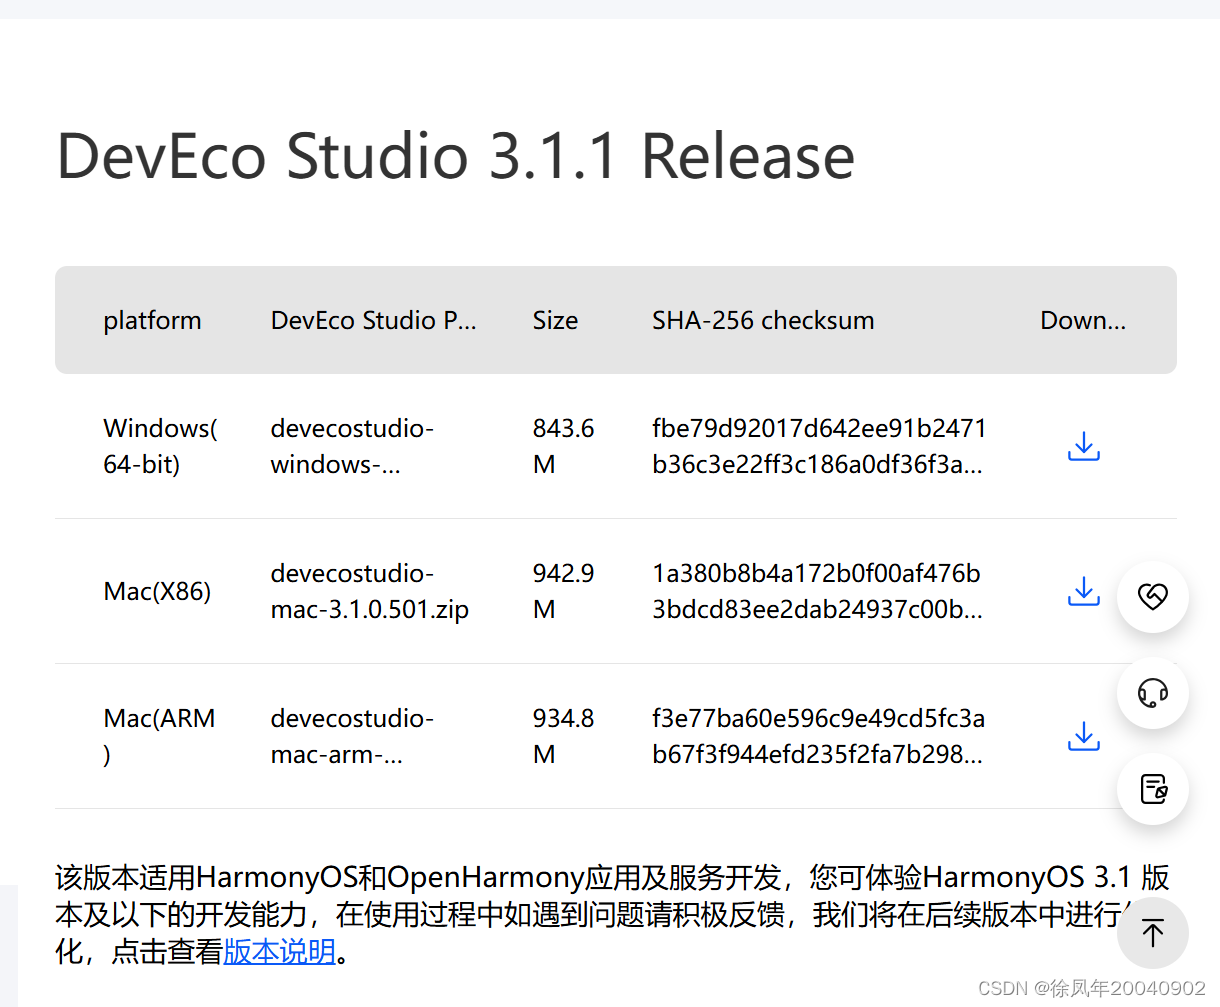This screenshot has height=1007, width=1220.
Task: Click the devecostudio-mac-arm-... file name
Action: point(352,736)
